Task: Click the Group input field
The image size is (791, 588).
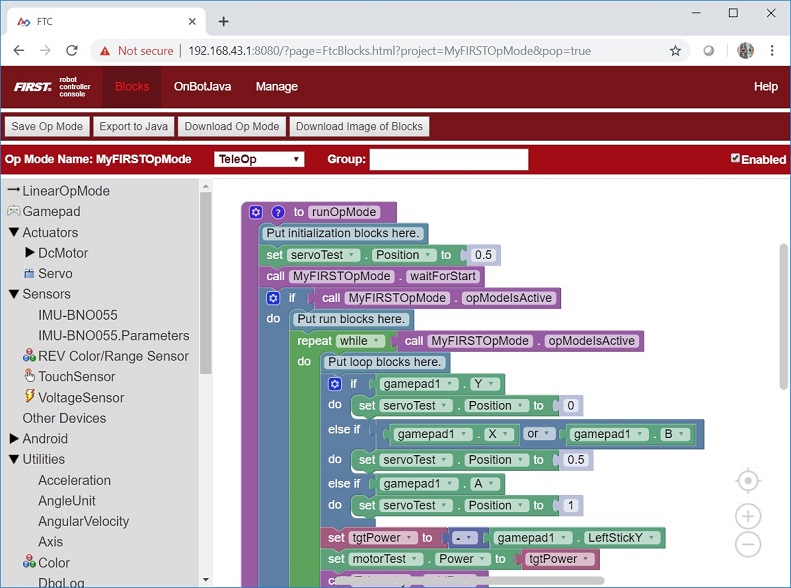Action: (x=448, y=159)
